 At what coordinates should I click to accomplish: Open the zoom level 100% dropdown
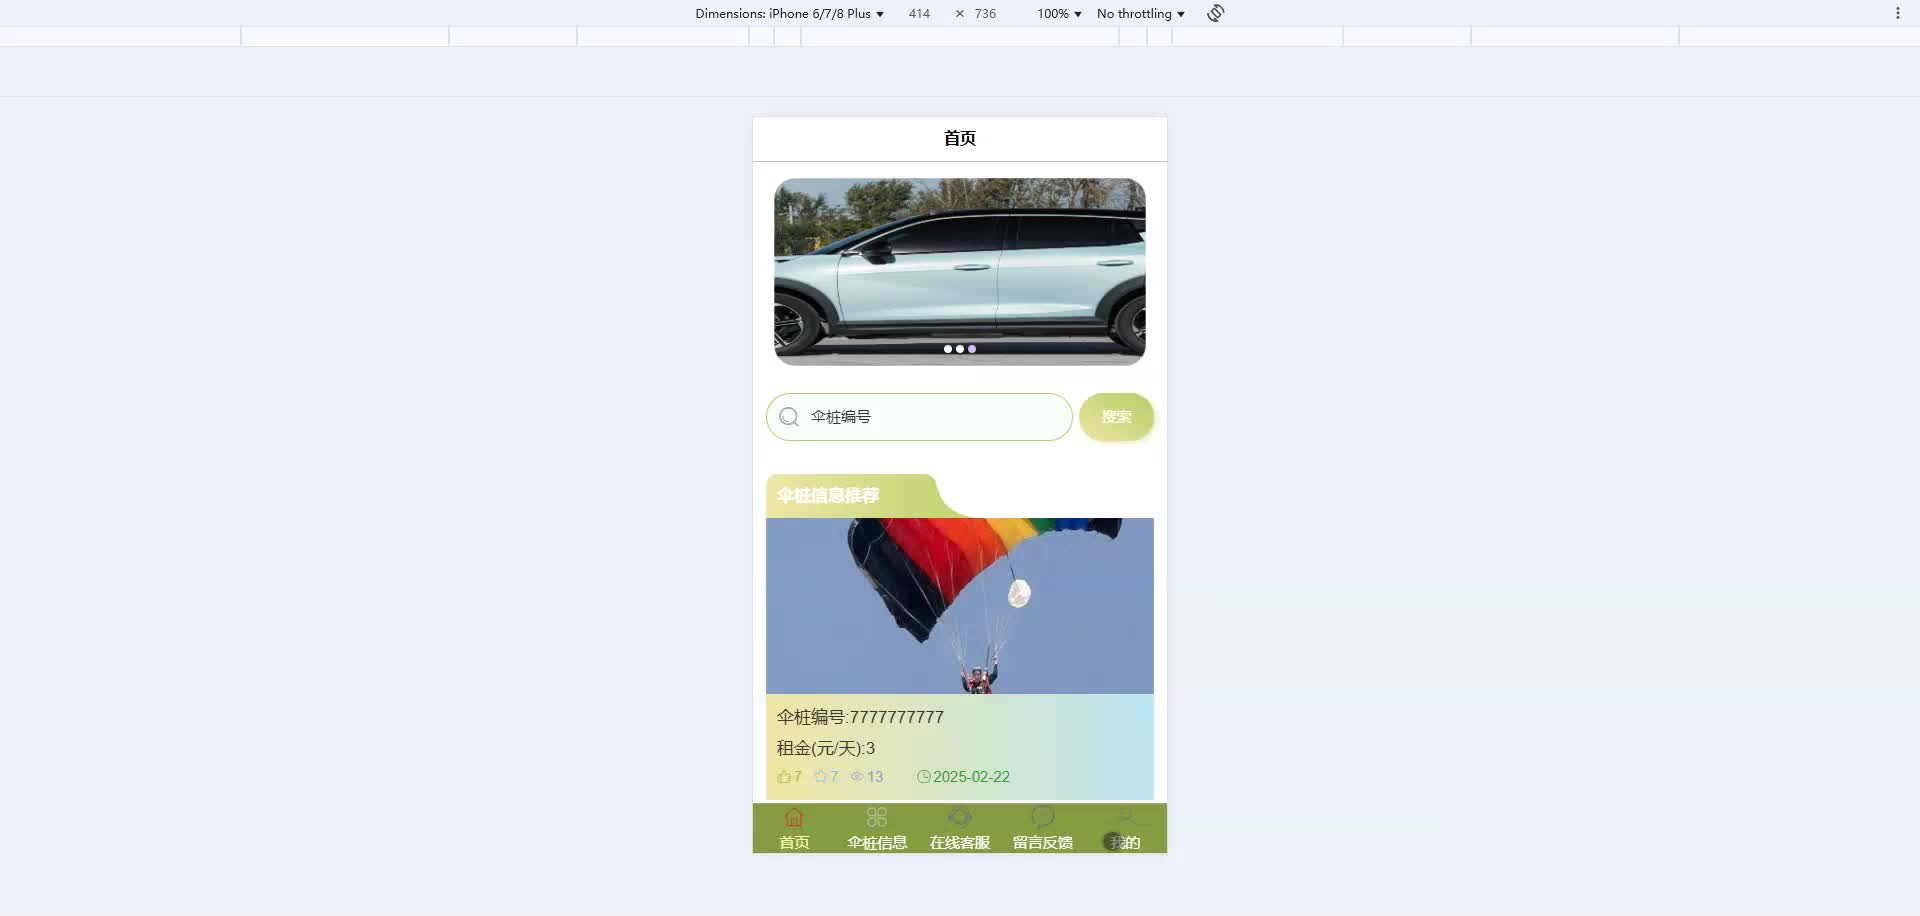pyautogui.click(x=1057, y=13)
